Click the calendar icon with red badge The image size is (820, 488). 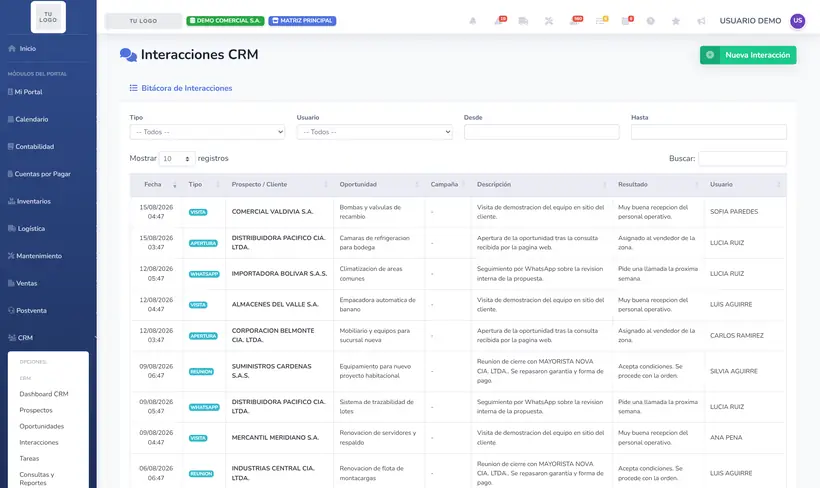[x=627, y=20]
